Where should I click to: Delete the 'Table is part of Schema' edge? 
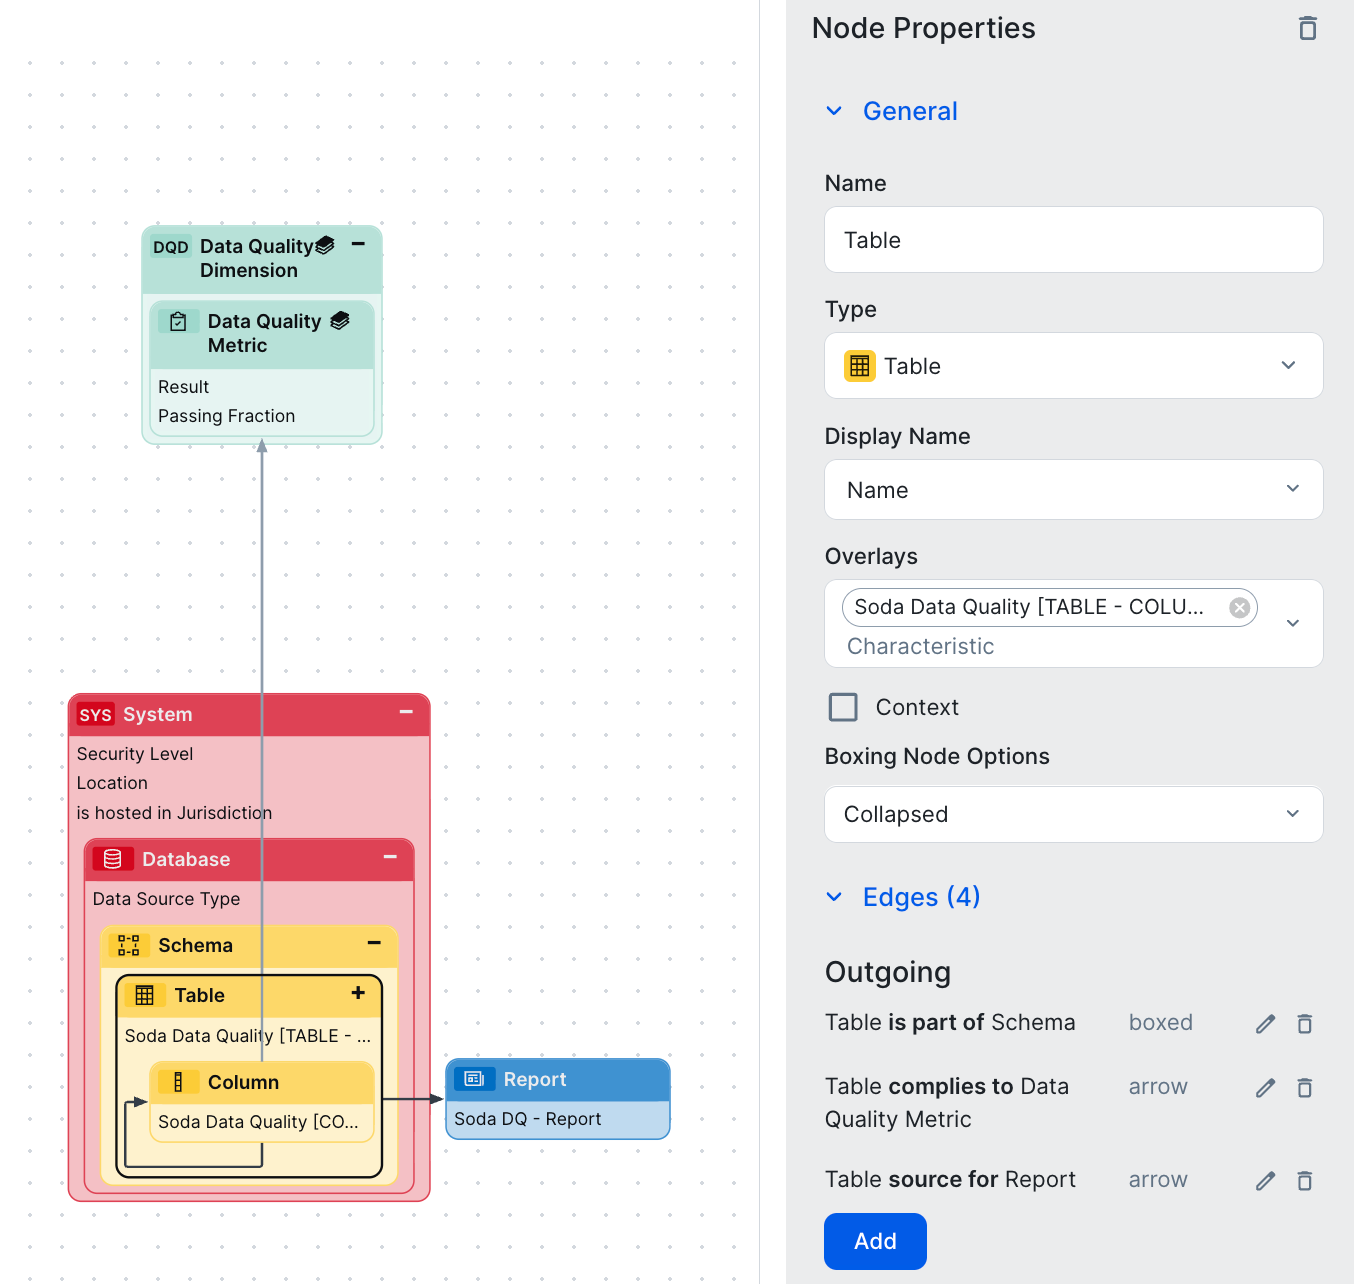(x=1304, y=1023)
